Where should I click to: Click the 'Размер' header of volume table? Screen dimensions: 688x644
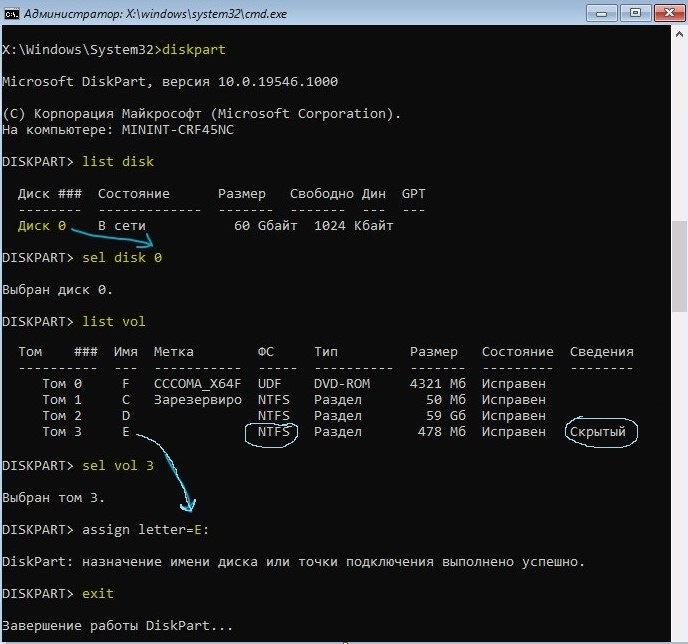(x=434, y=352)
